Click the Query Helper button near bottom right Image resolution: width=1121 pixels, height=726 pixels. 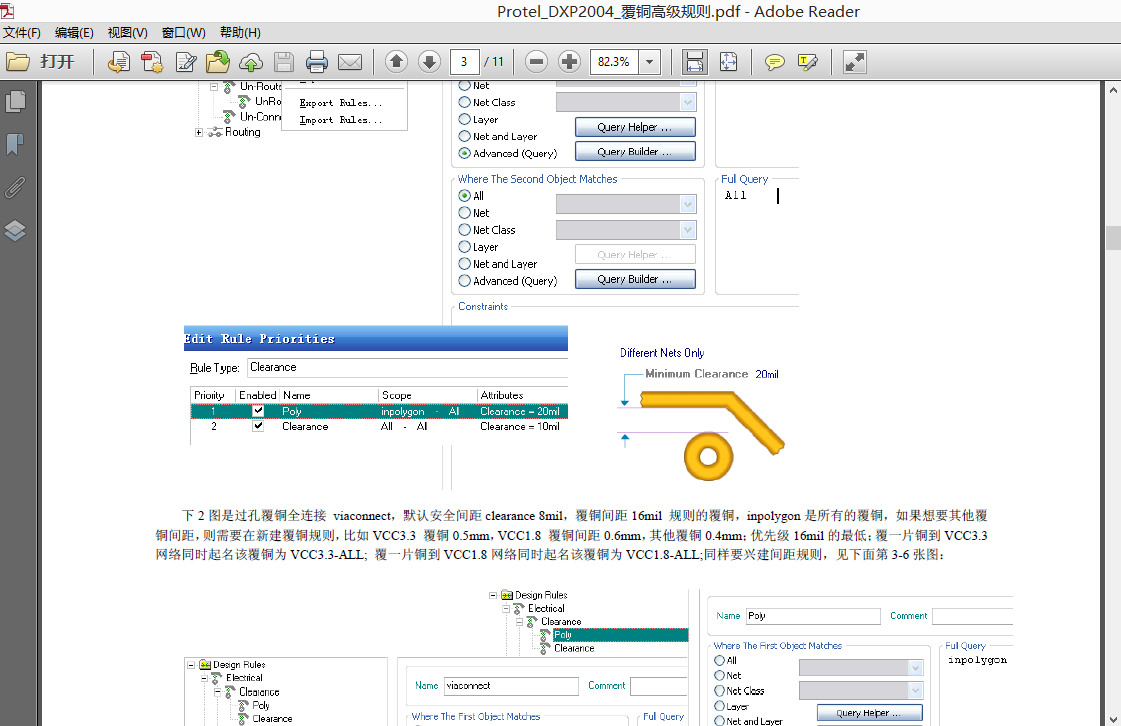[869, 713]
